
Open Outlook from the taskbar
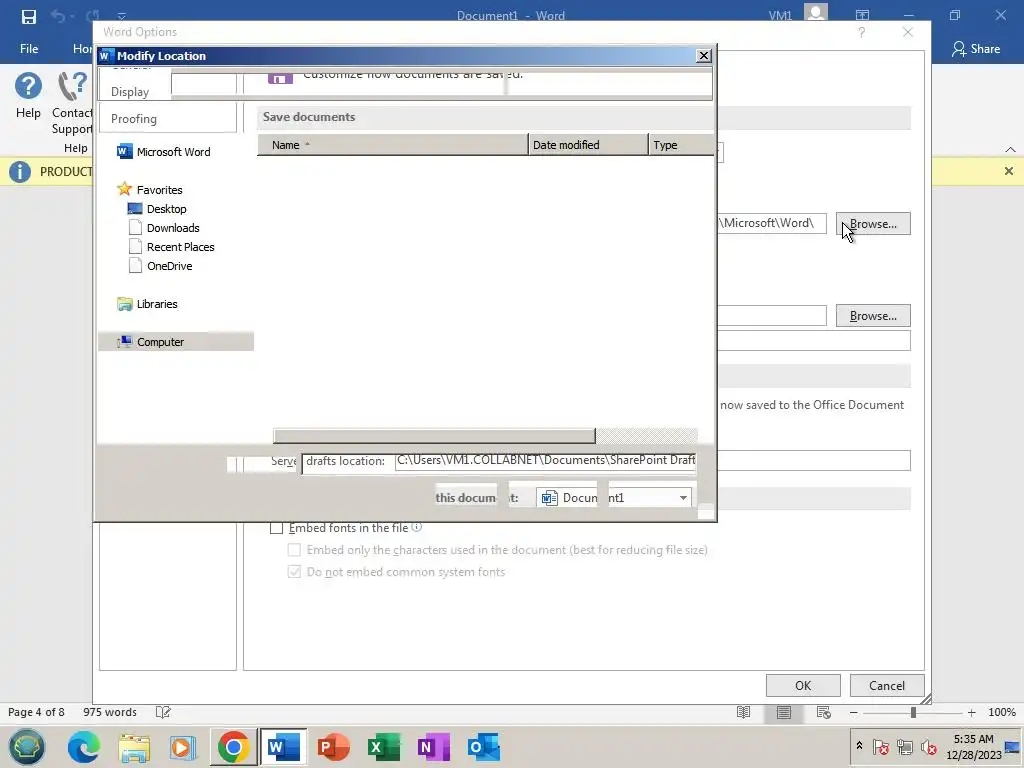pyautogui.click(x=484, y=747)
